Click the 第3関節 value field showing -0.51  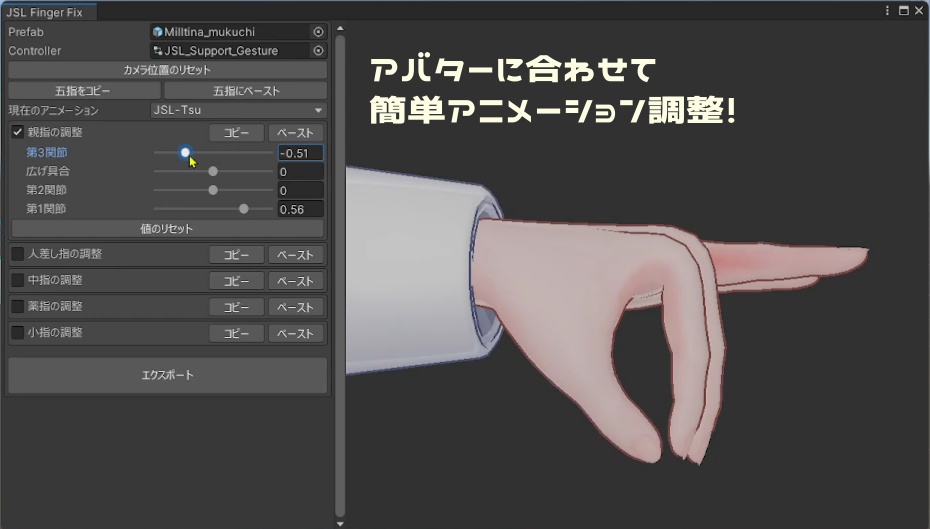click(301, 153)
